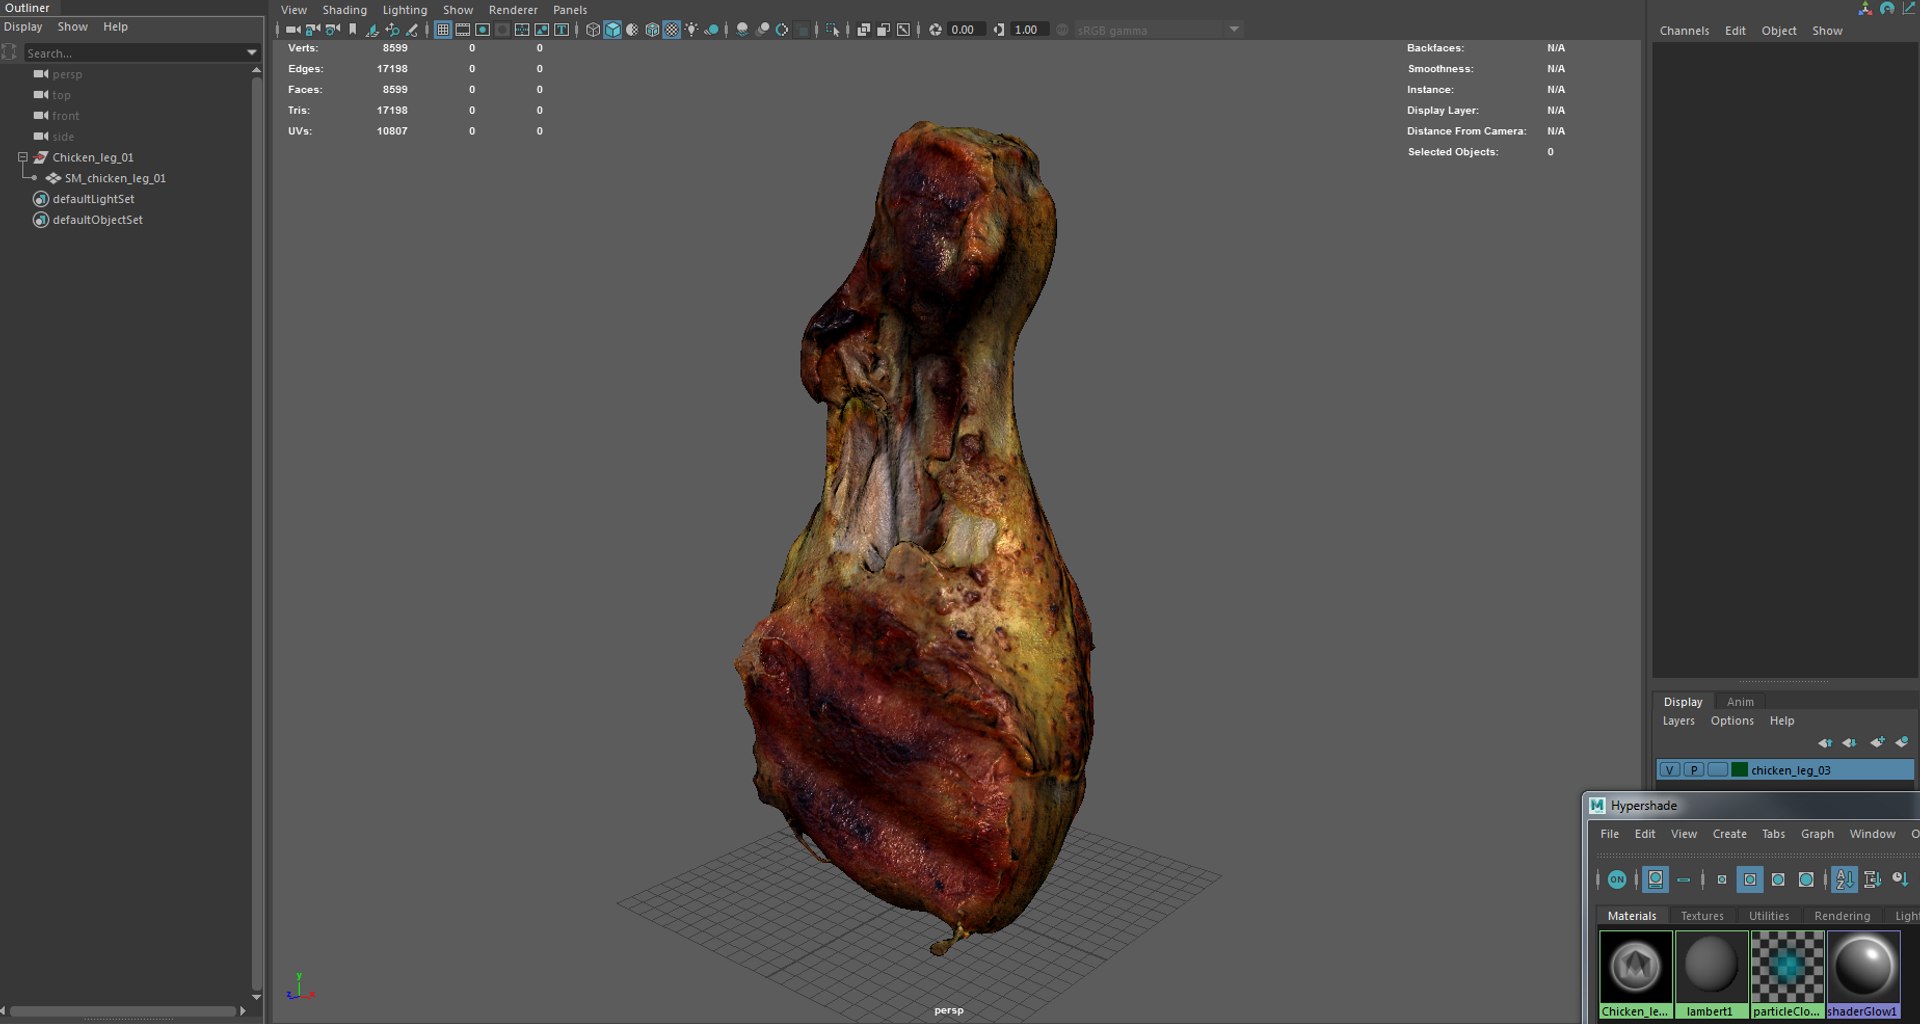Switch to the Textures tab in Hypershade
Image resolution: width=1920 pixels, height=1024 pixels.
click(x=1702, y=916)
